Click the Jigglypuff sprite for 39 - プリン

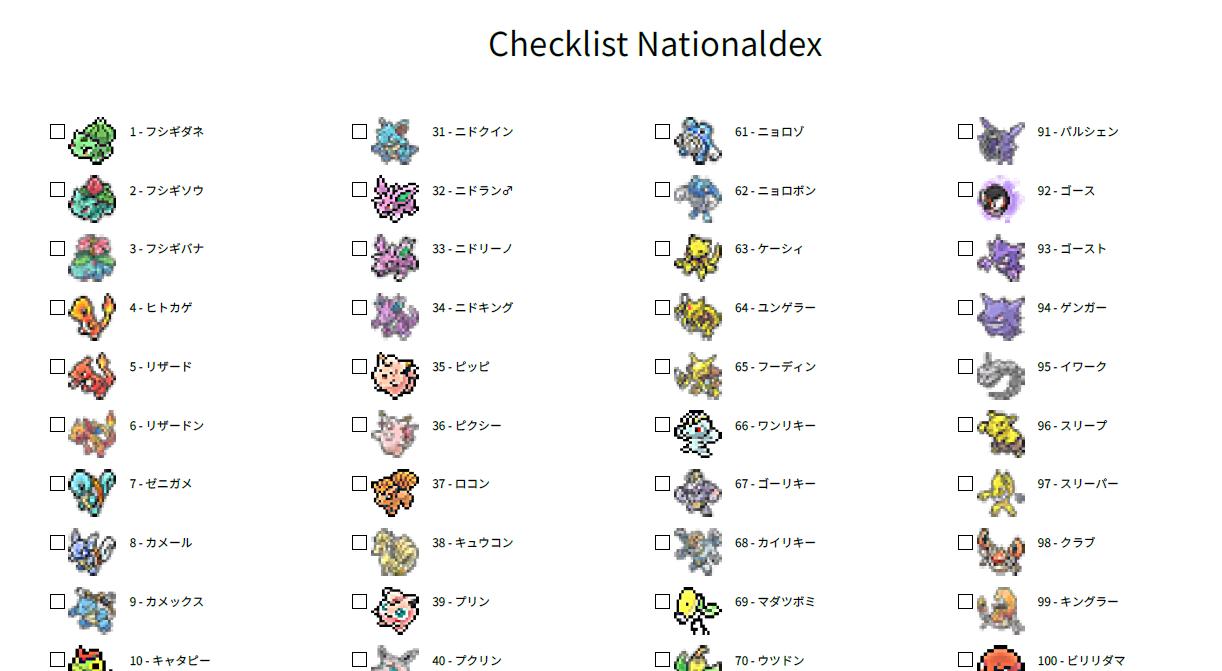tap(395, 610)
